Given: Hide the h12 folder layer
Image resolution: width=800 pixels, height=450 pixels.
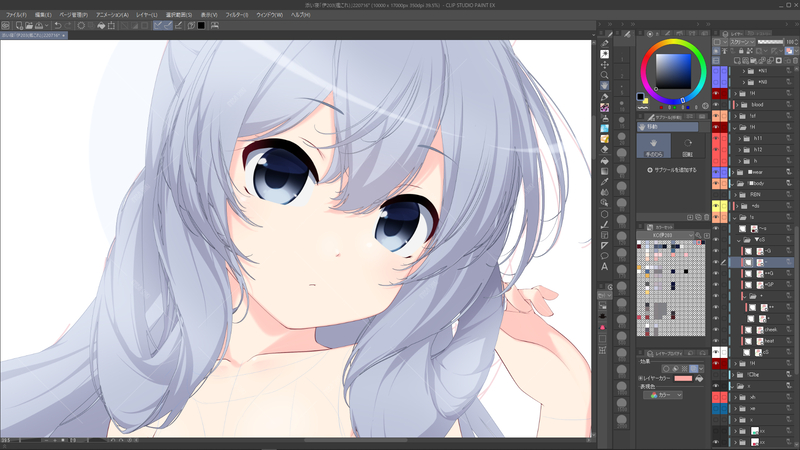Looking at the screenshot, I should (716, 149).
